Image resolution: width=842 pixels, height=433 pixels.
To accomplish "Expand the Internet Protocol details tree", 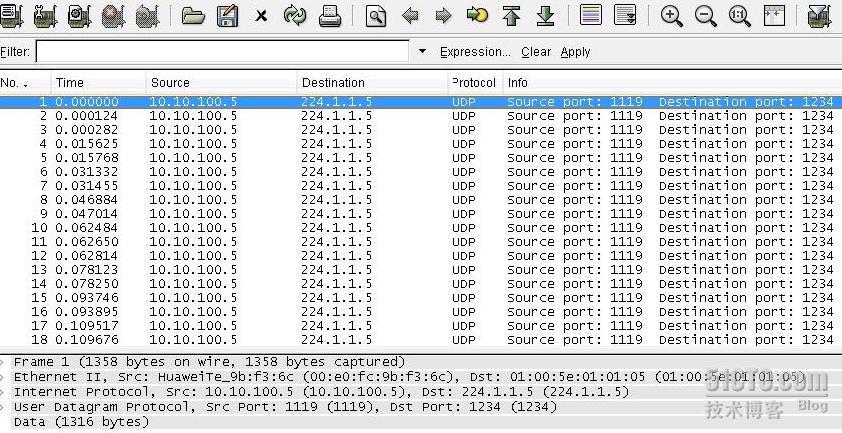I will click(3, 392).
